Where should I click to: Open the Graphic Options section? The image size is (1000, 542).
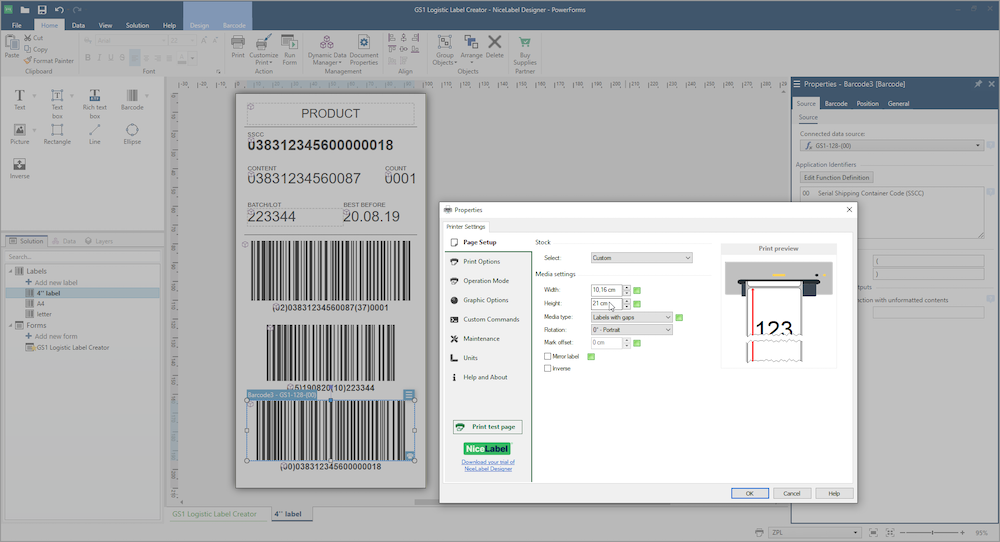pos(485,300)
